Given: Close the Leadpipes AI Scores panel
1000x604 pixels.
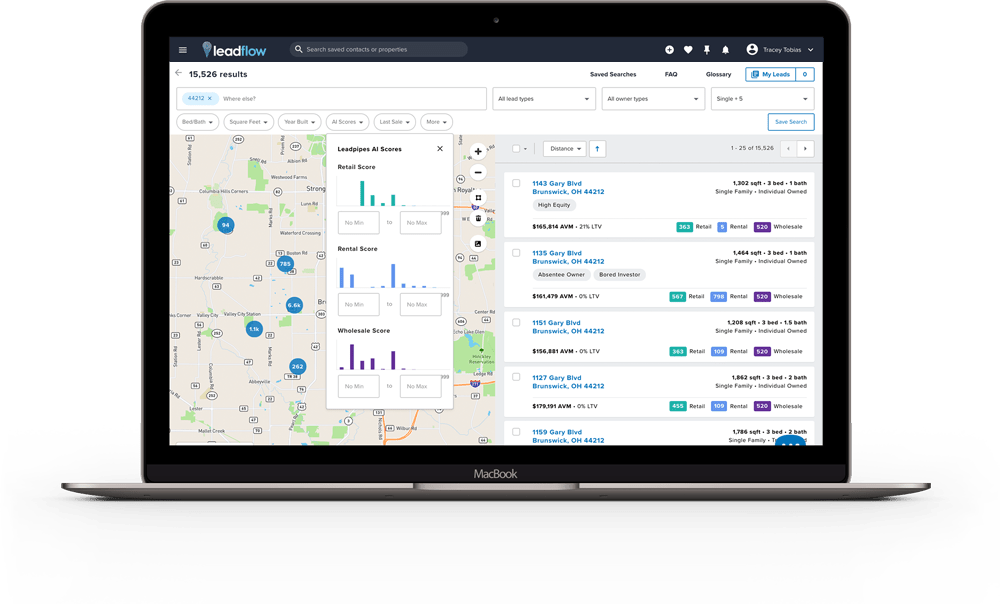Looking at the screenshot, I should pyautogui.click(x=439, y=148).
